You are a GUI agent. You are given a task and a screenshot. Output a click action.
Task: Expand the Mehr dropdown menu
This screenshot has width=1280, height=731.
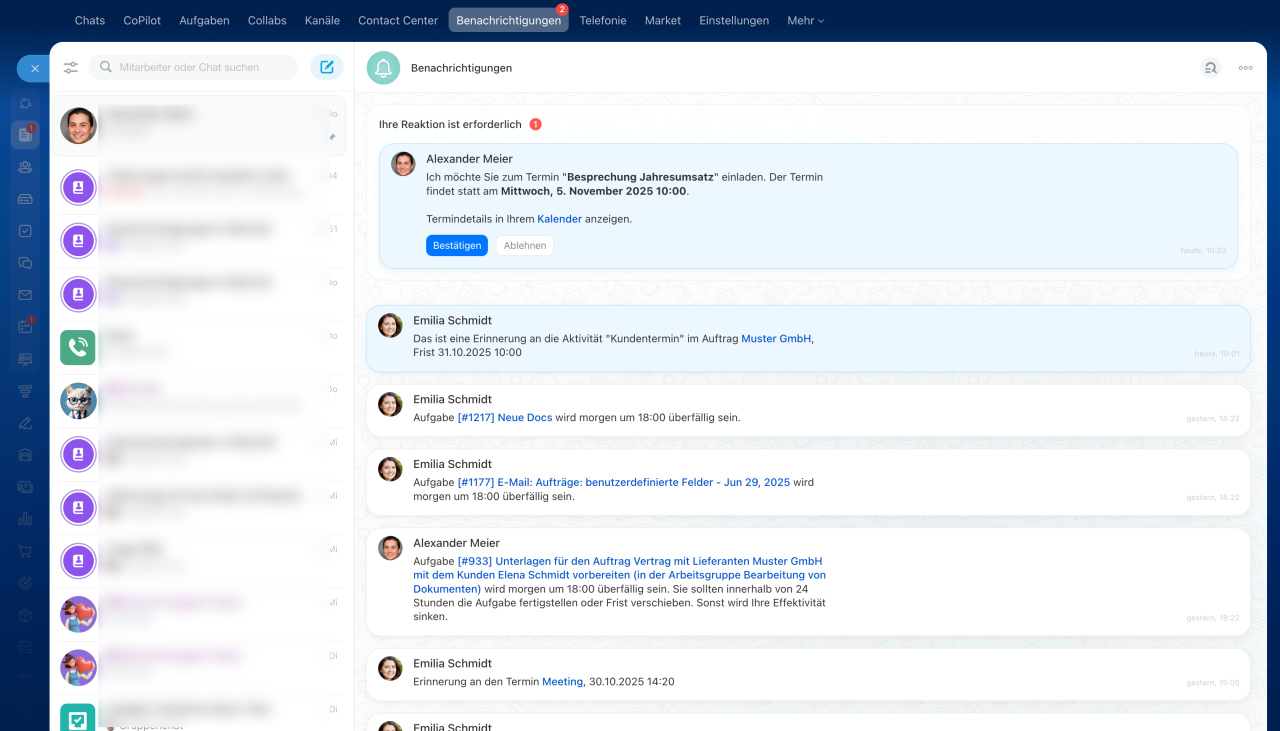(x=805, y=20)
